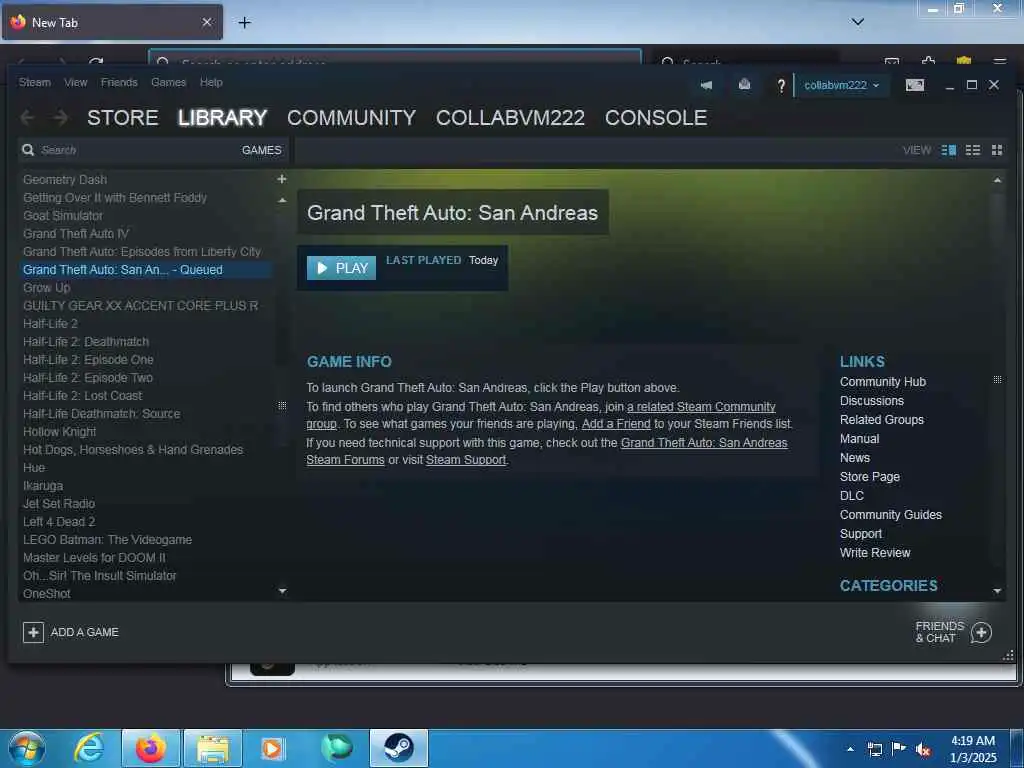This screenshot has height=768, width=1024.
Task: Click the library search magnifier icon
Action: coord(28,150)
